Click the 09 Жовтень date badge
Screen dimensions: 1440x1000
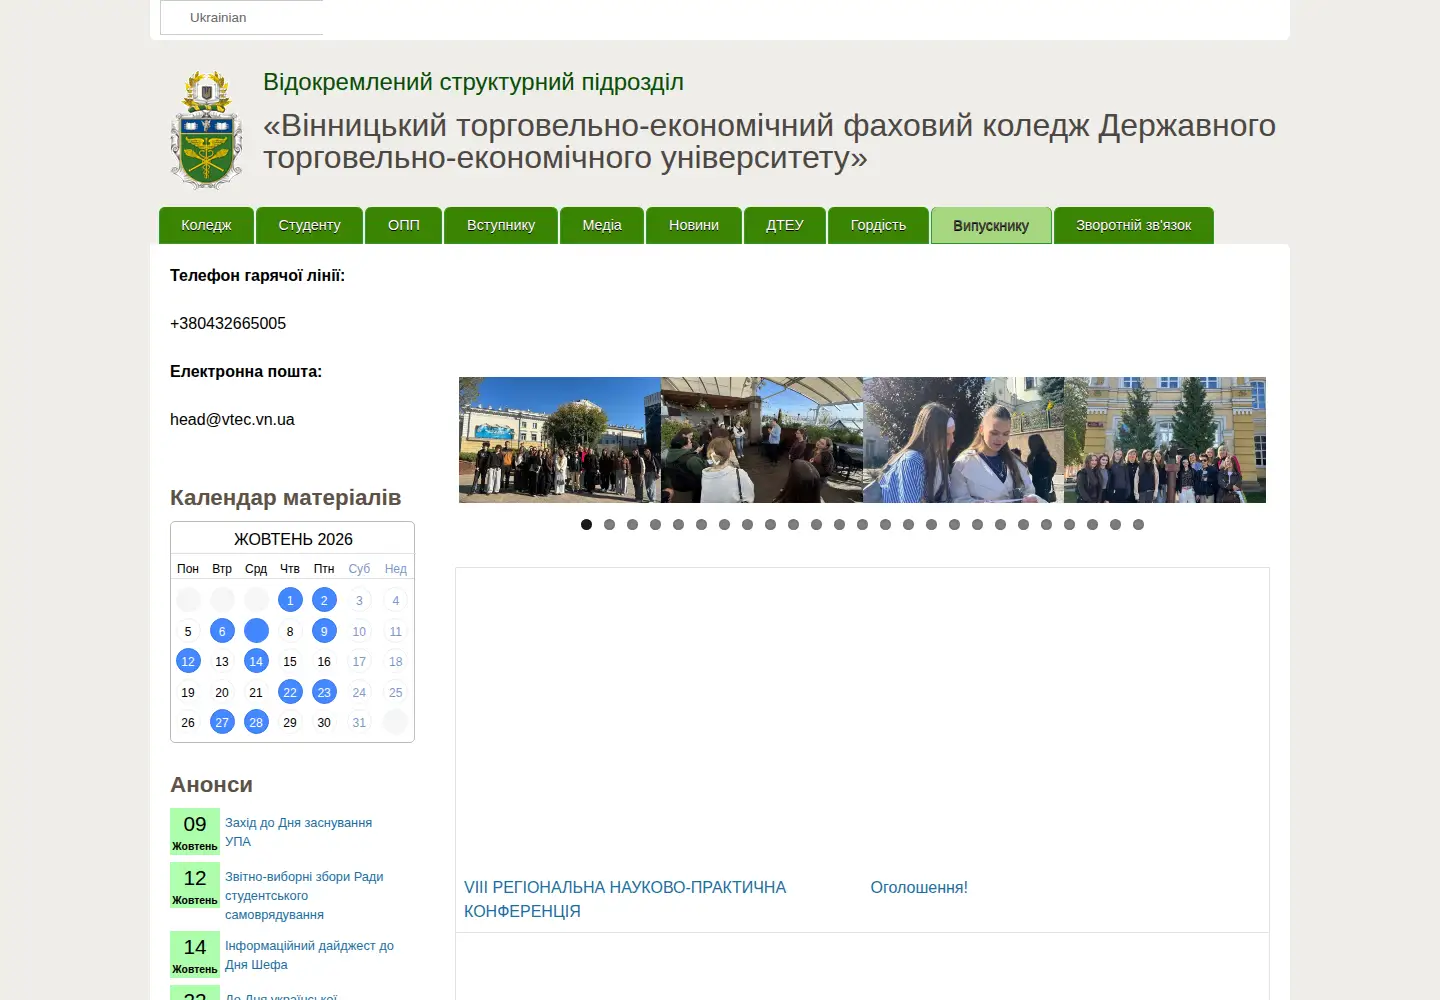click(x=195, y=831)
